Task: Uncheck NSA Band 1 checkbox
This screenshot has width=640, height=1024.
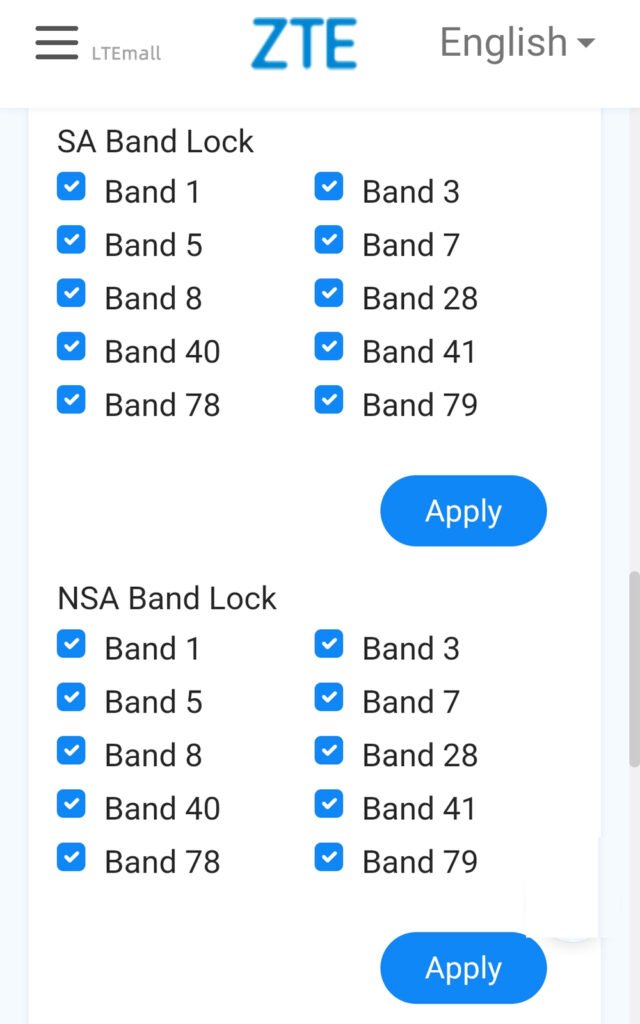Action: [71, 644]
